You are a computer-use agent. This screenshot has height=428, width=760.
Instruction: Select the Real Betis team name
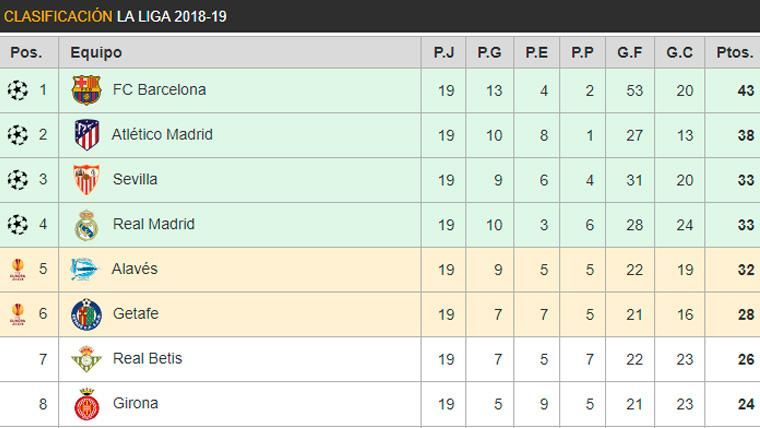[147, 359]
